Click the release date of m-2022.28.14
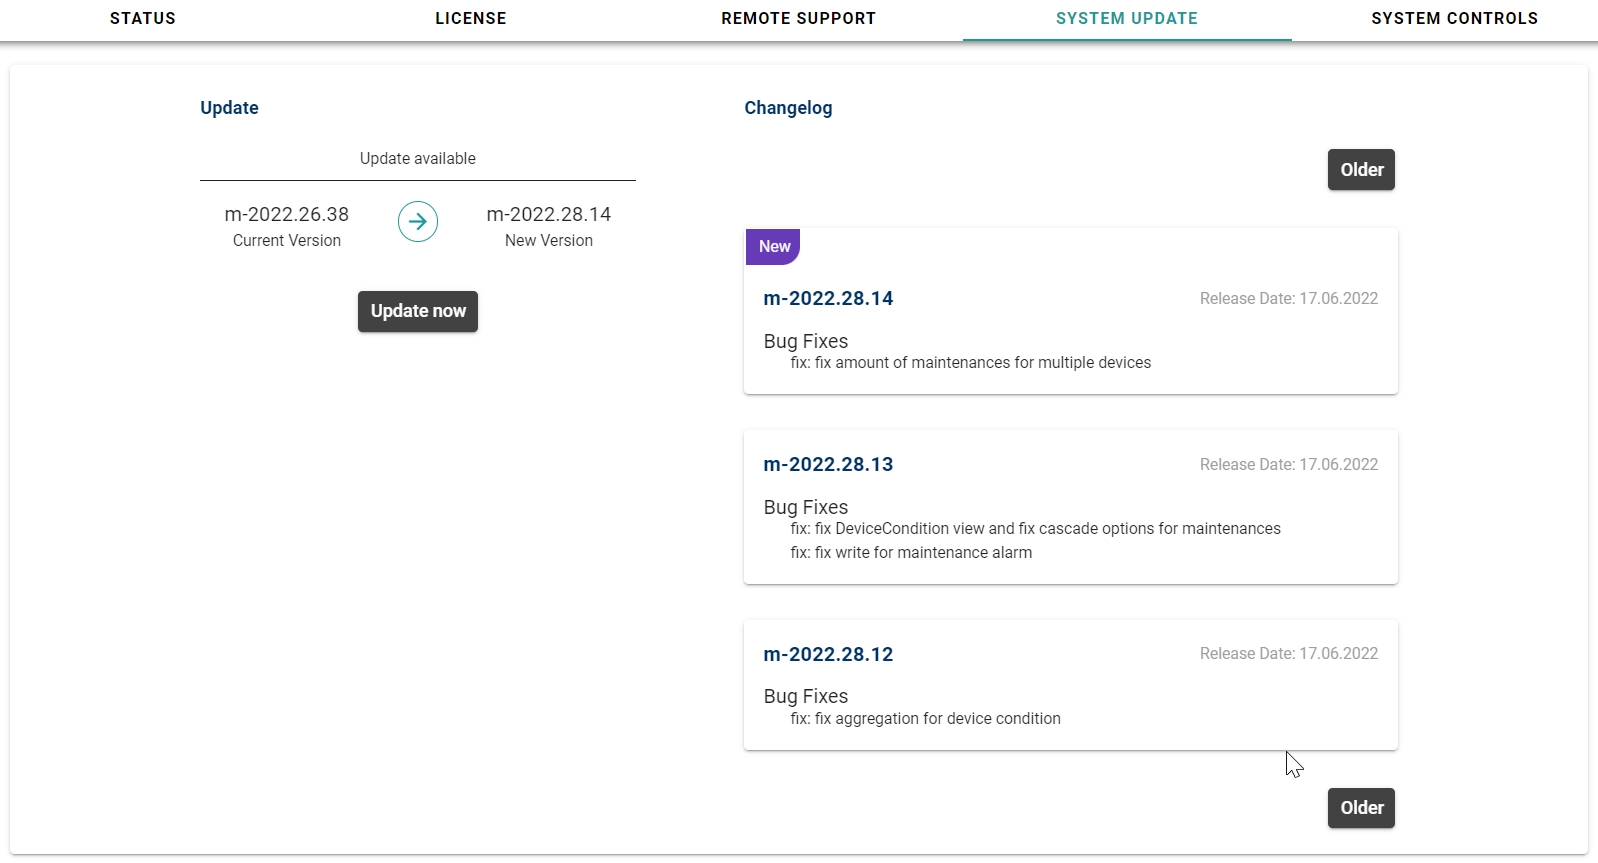The width and height of the screenshot is (1598, 863). (x=1288, y=299)
